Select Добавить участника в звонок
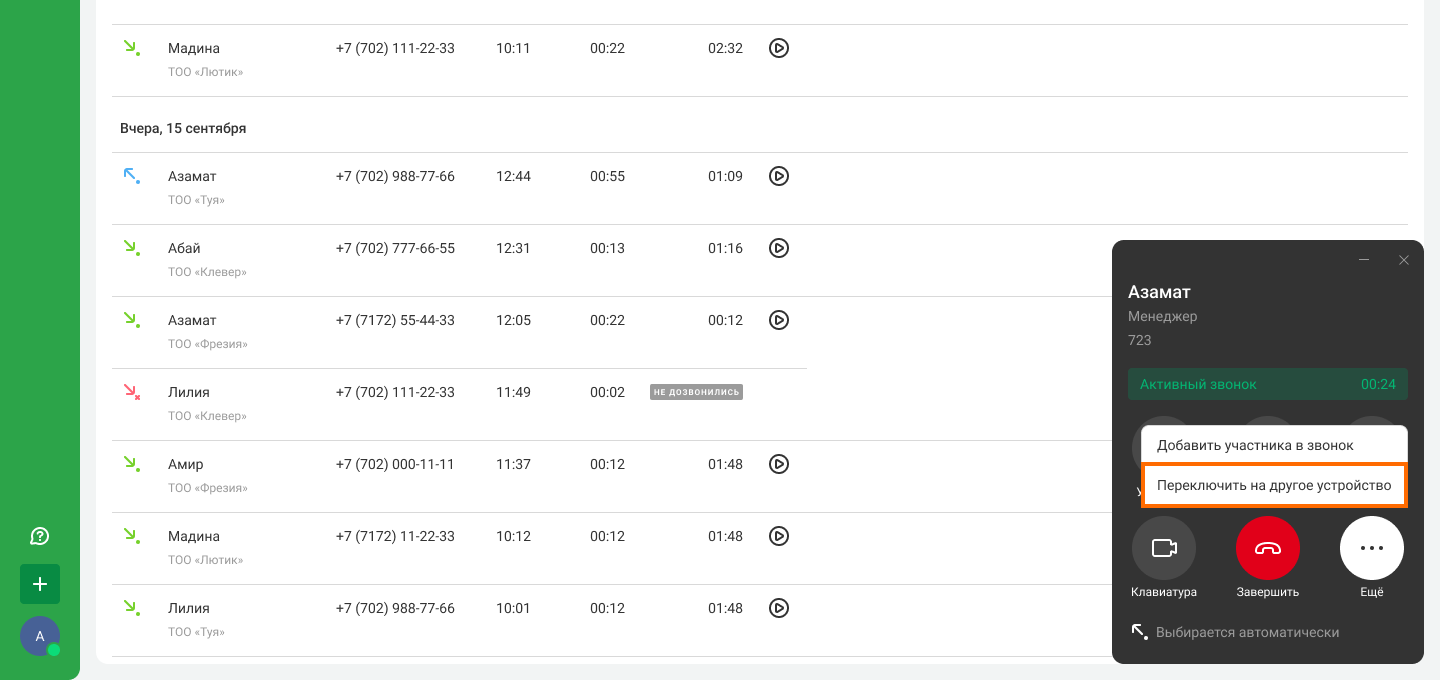 (1255, 445)
